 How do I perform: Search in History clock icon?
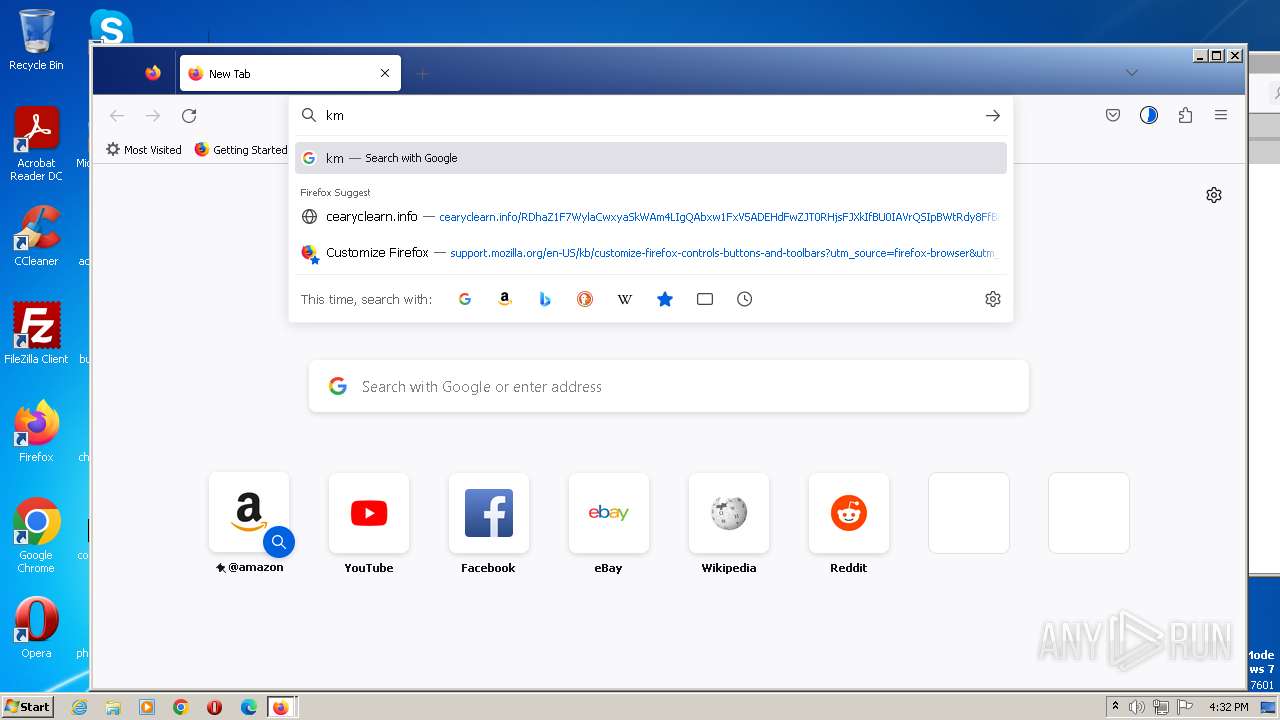click(x=745, y=299)
